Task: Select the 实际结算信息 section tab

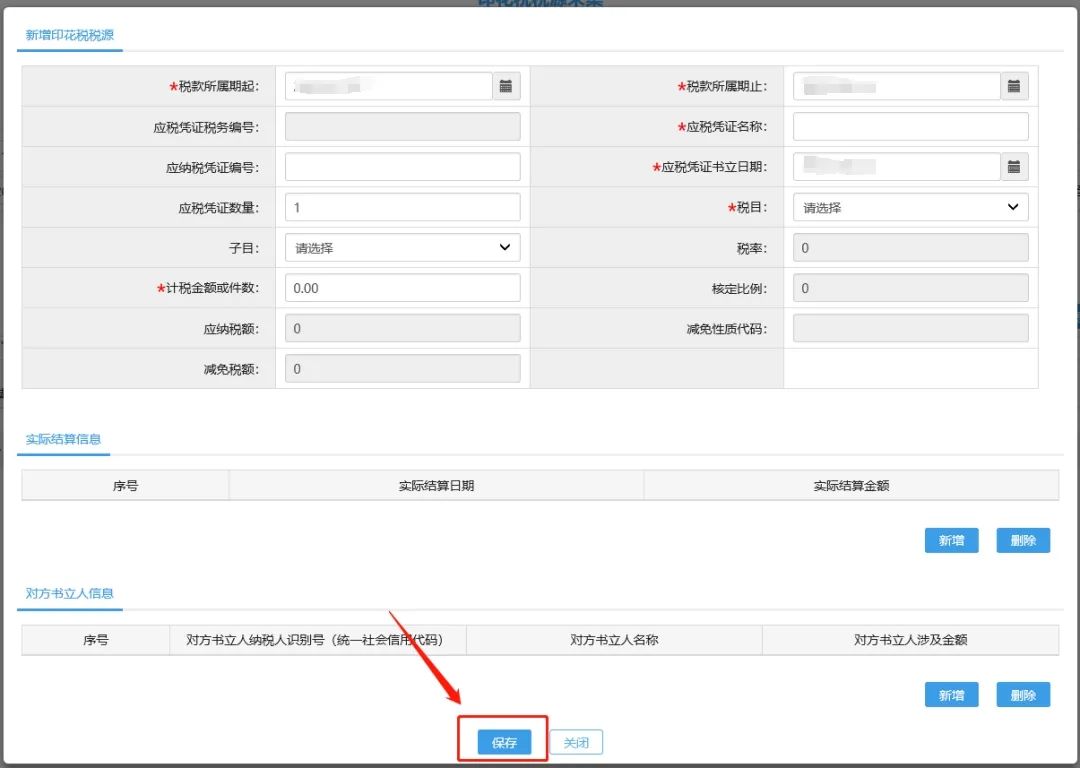Action: tap(63, 439)
